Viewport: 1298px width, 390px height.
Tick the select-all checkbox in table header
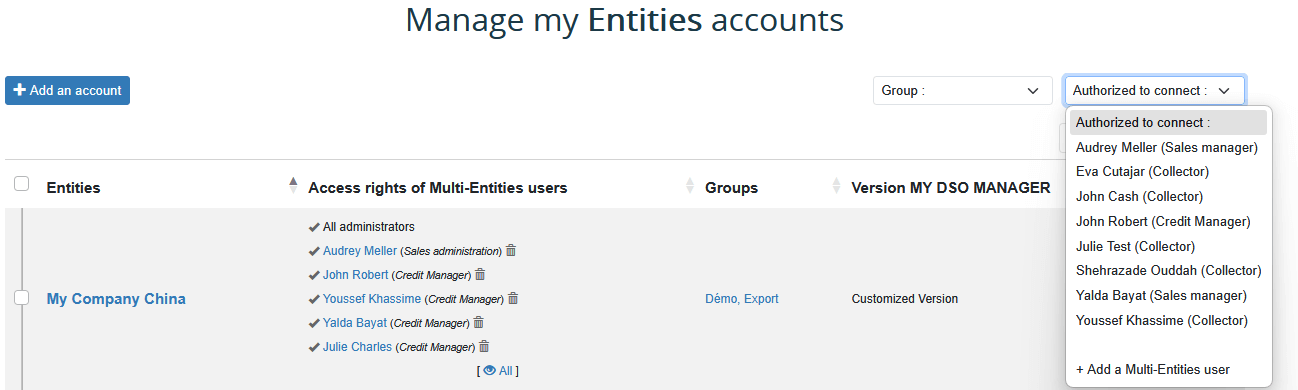[x=21, y=183]
